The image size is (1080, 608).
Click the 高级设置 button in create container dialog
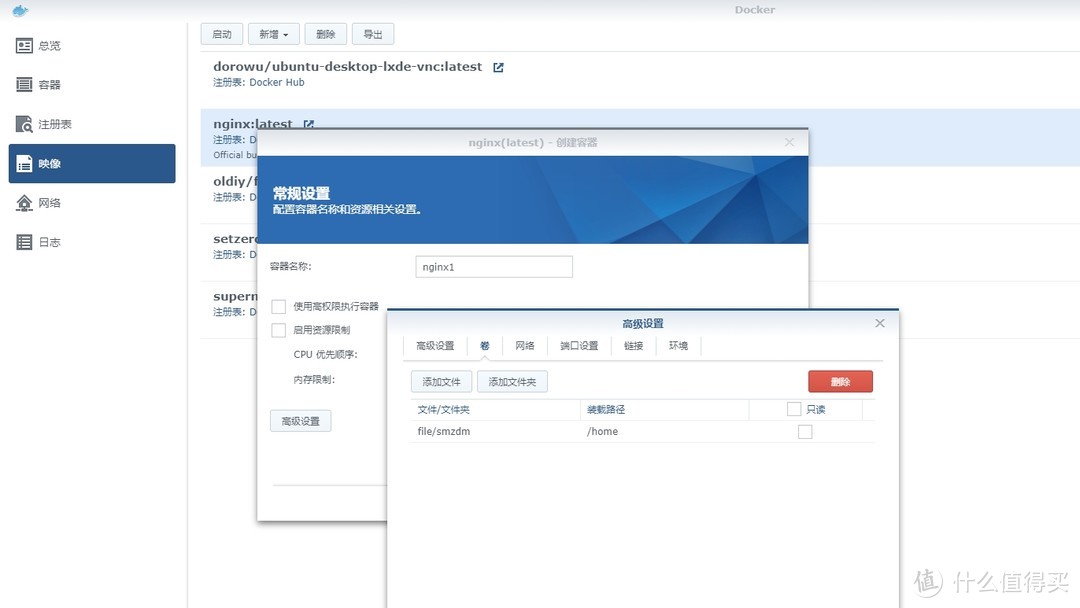coord(300,421)
